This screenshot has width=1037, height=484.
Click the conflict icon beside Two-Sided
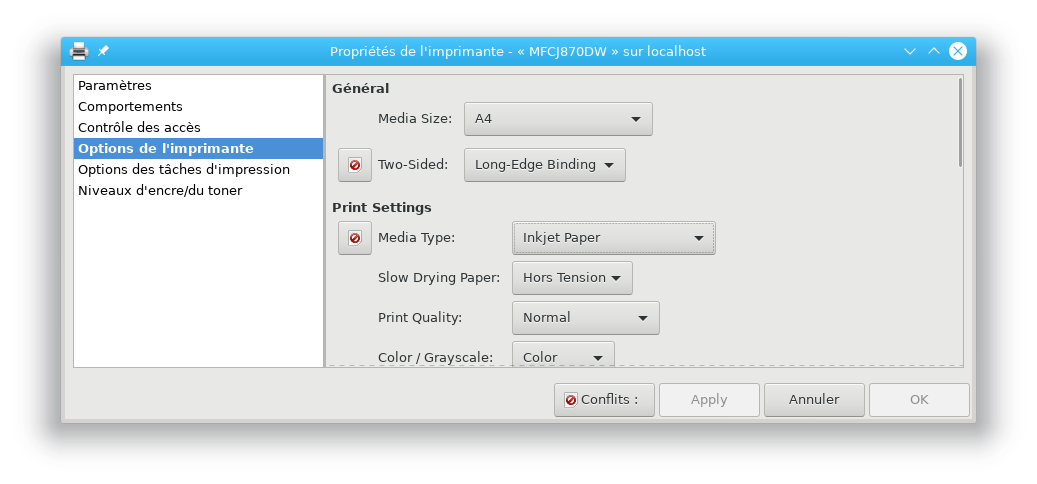(x=354, y=165)
